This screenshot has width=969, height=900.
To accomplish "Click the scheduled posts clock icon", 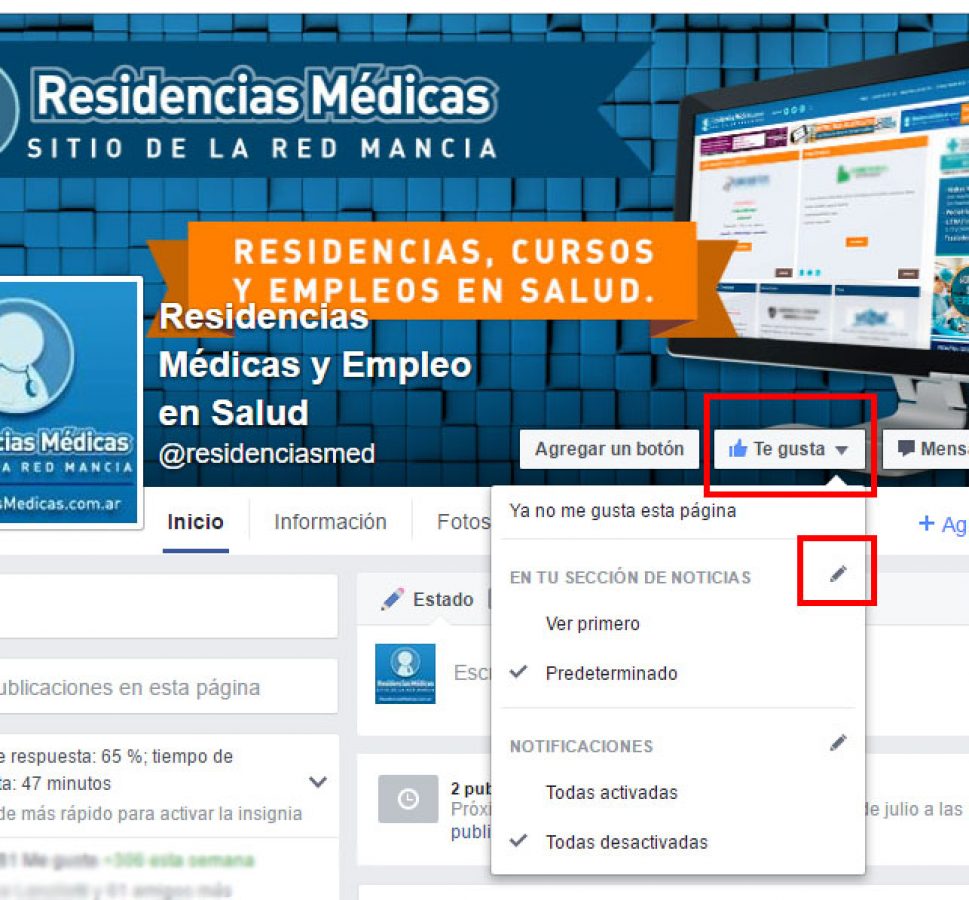I will coord(408,799).
